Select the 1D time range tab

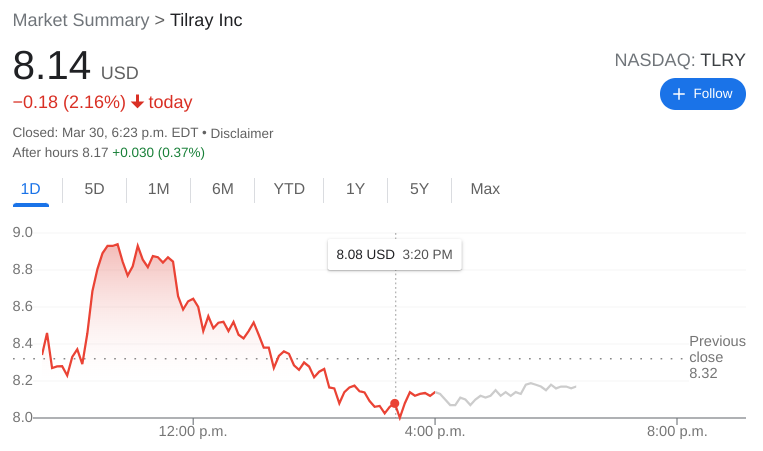31,189
